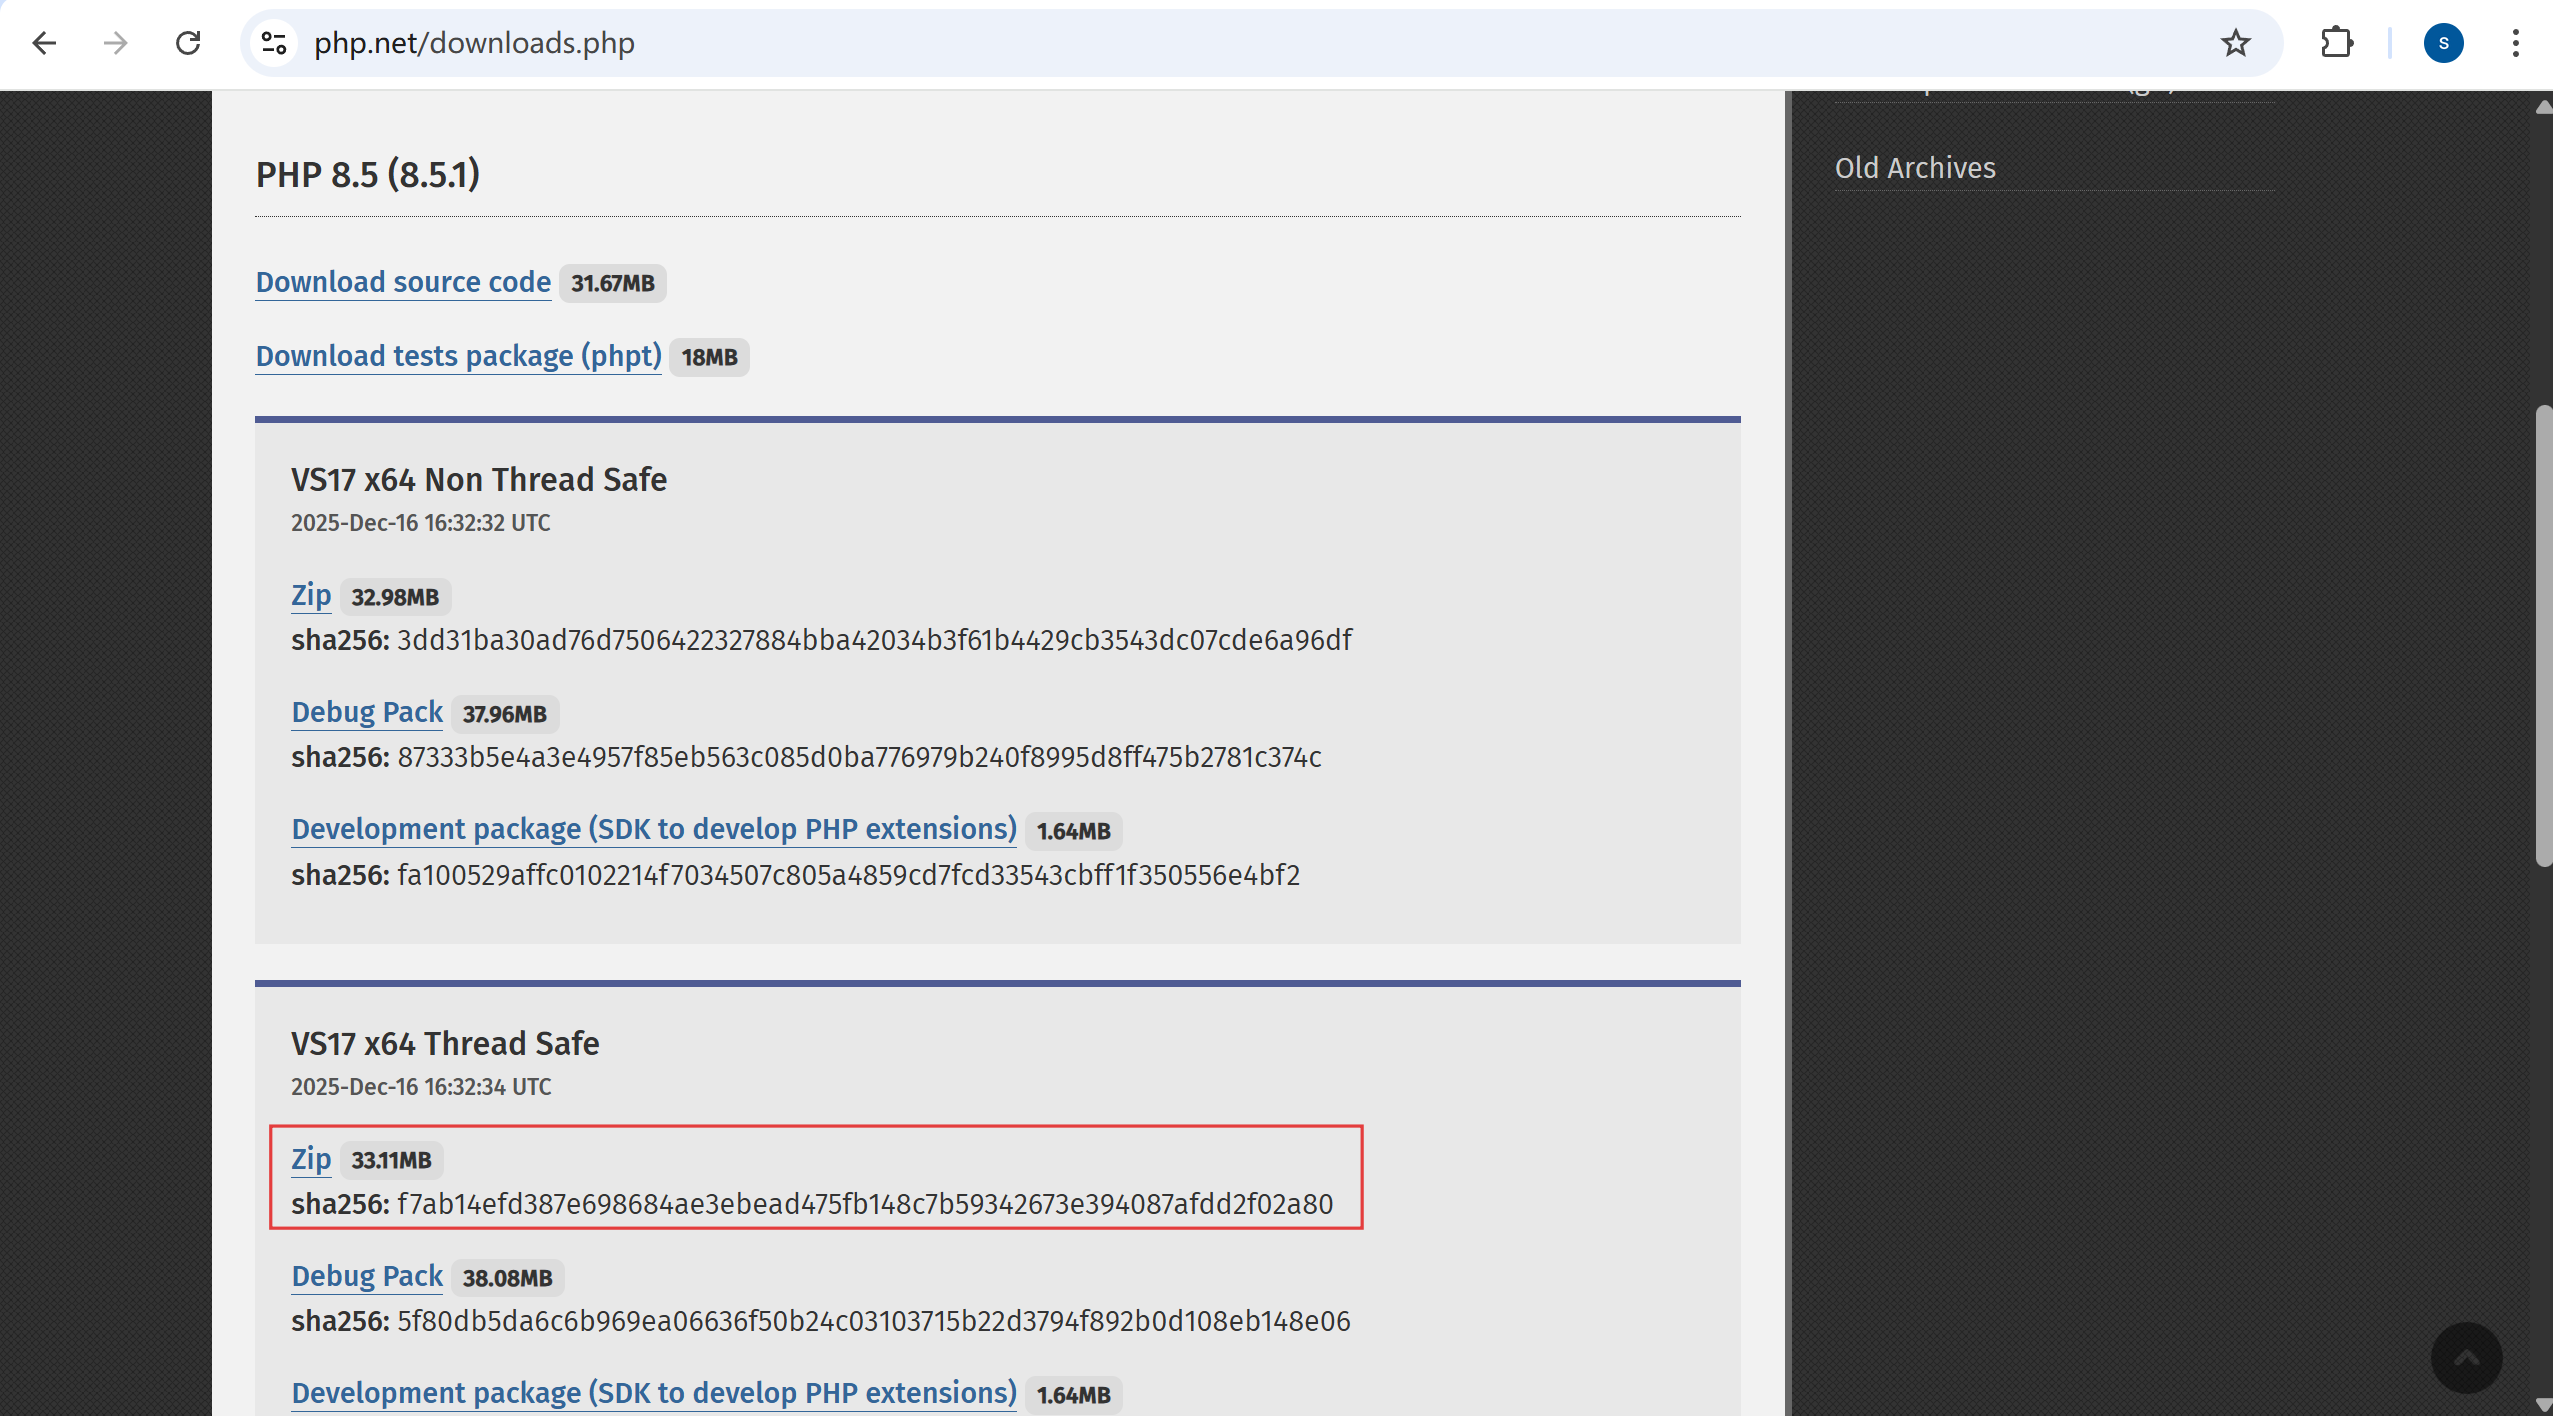Click the scroll-to-top round button
The height and width of the screenshot is (1416, 2553).
pos(2466,1357)
